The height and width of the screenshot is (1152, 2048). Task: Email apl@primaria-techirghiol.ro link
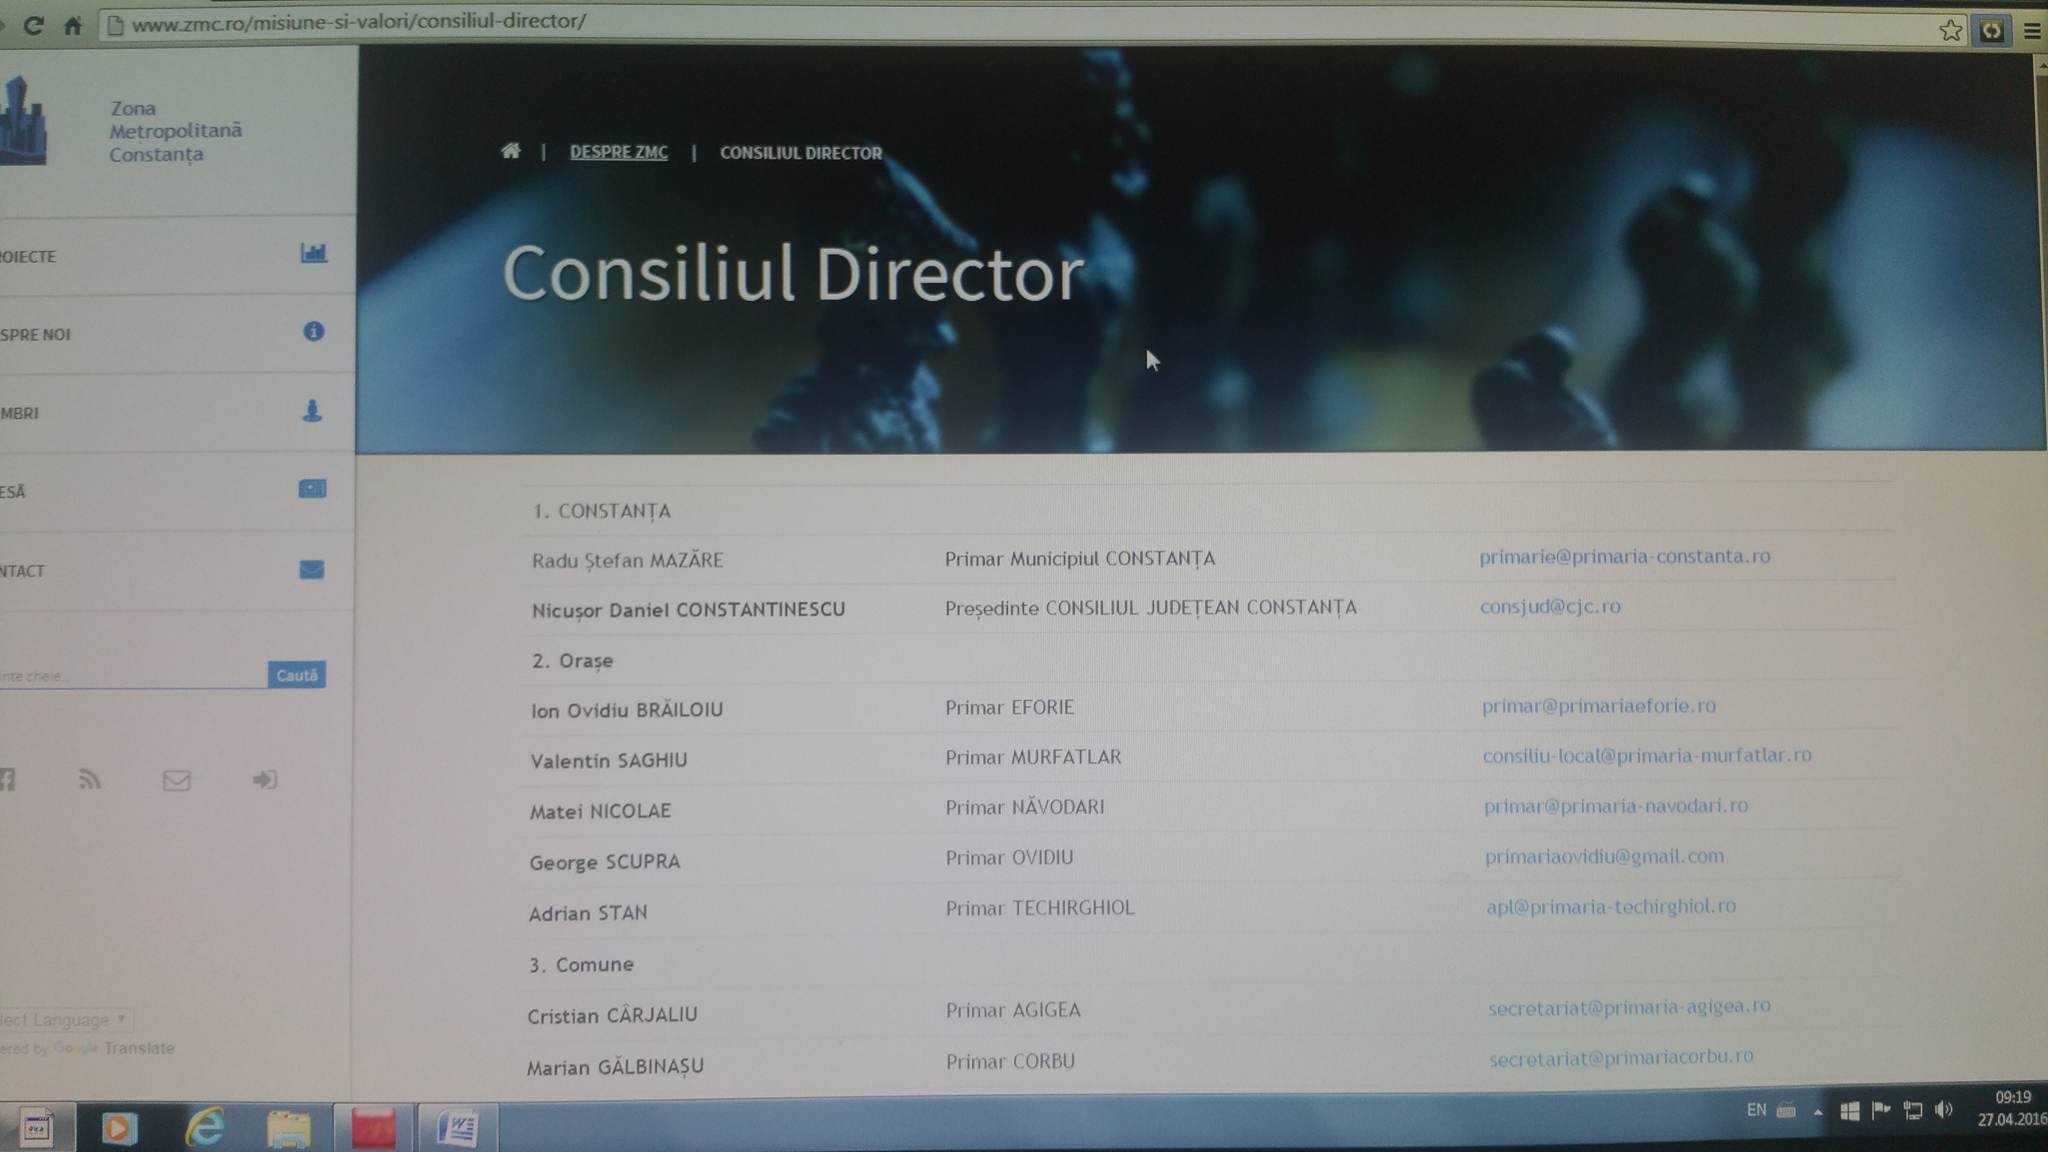point(1610,906)
